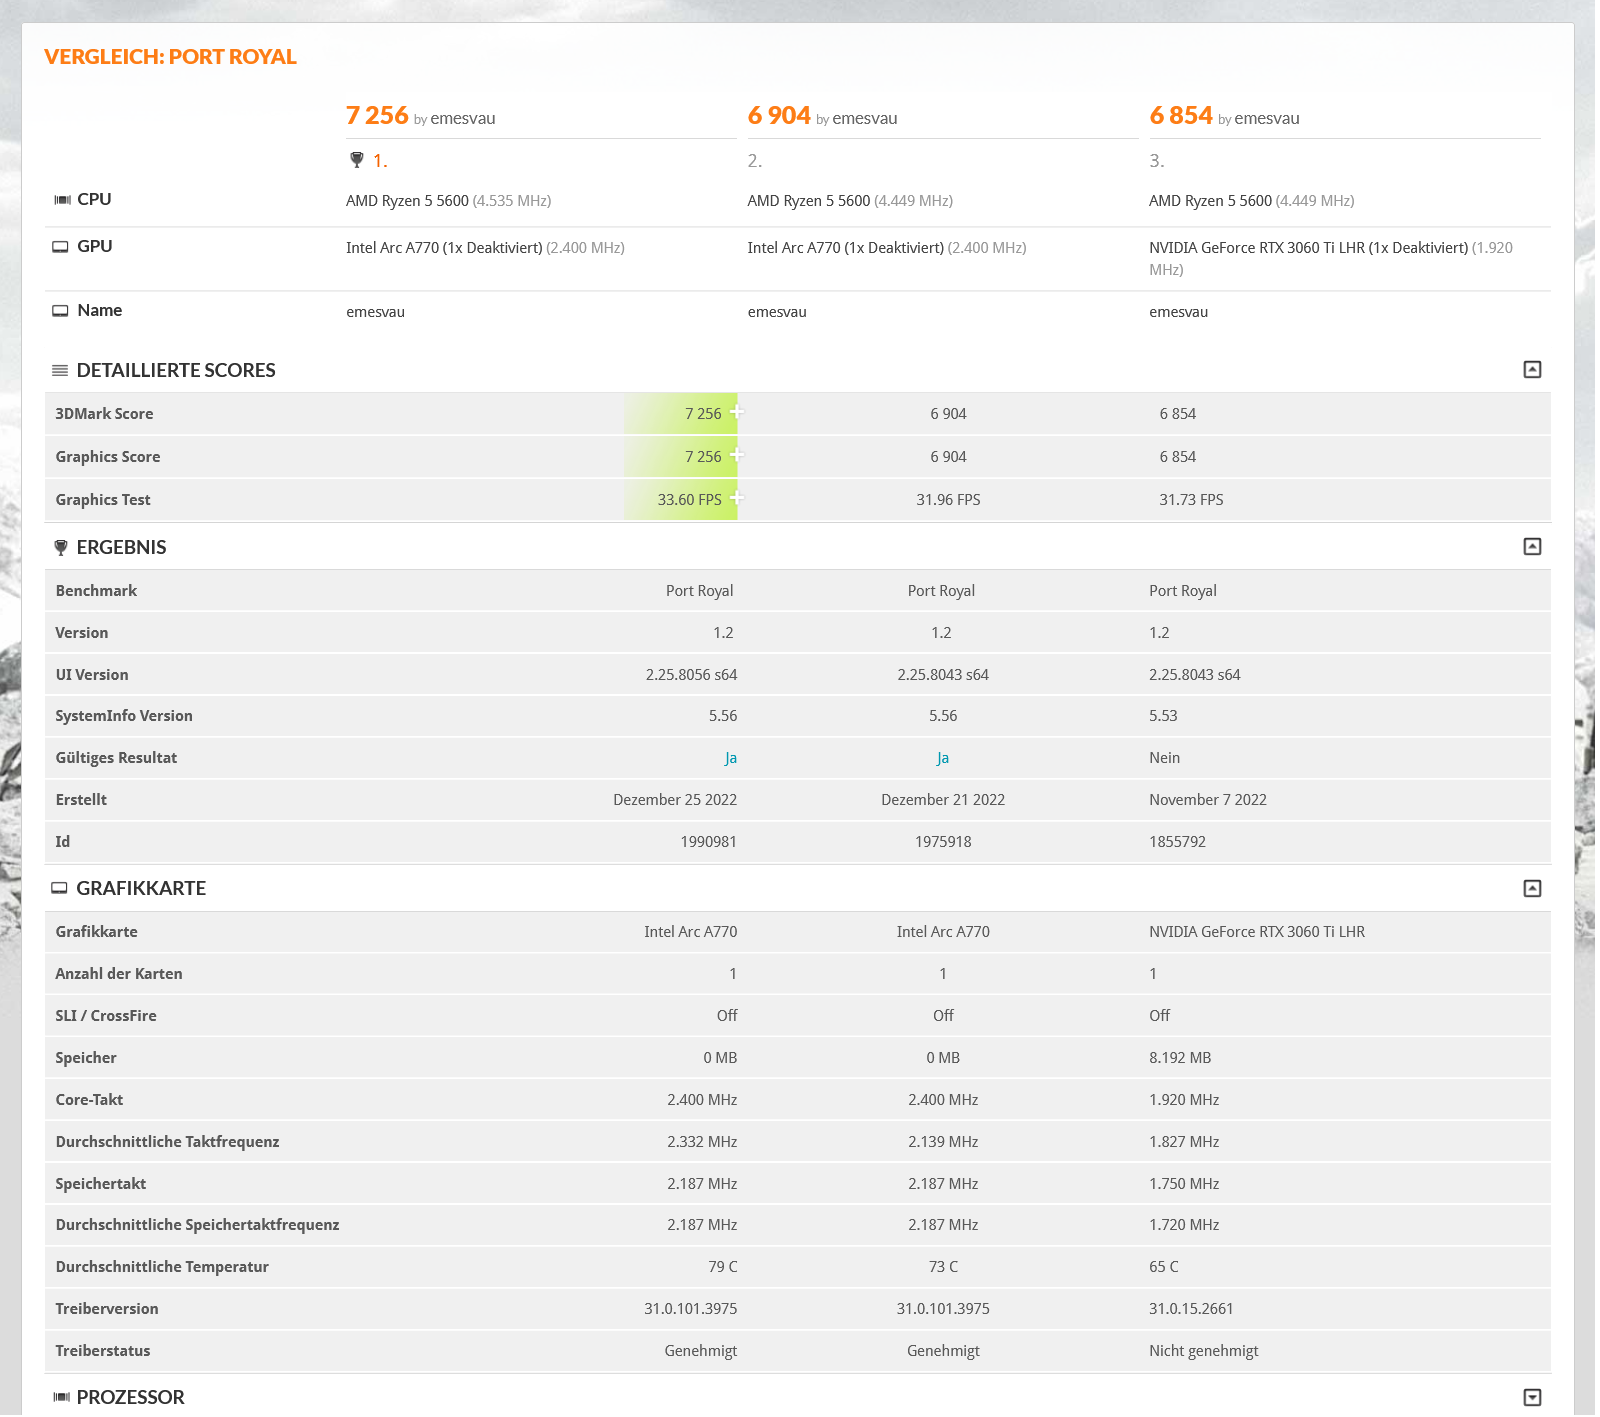
Task: Click the 2.332 MHz average clock value
Action: [x=702, y=1142]
